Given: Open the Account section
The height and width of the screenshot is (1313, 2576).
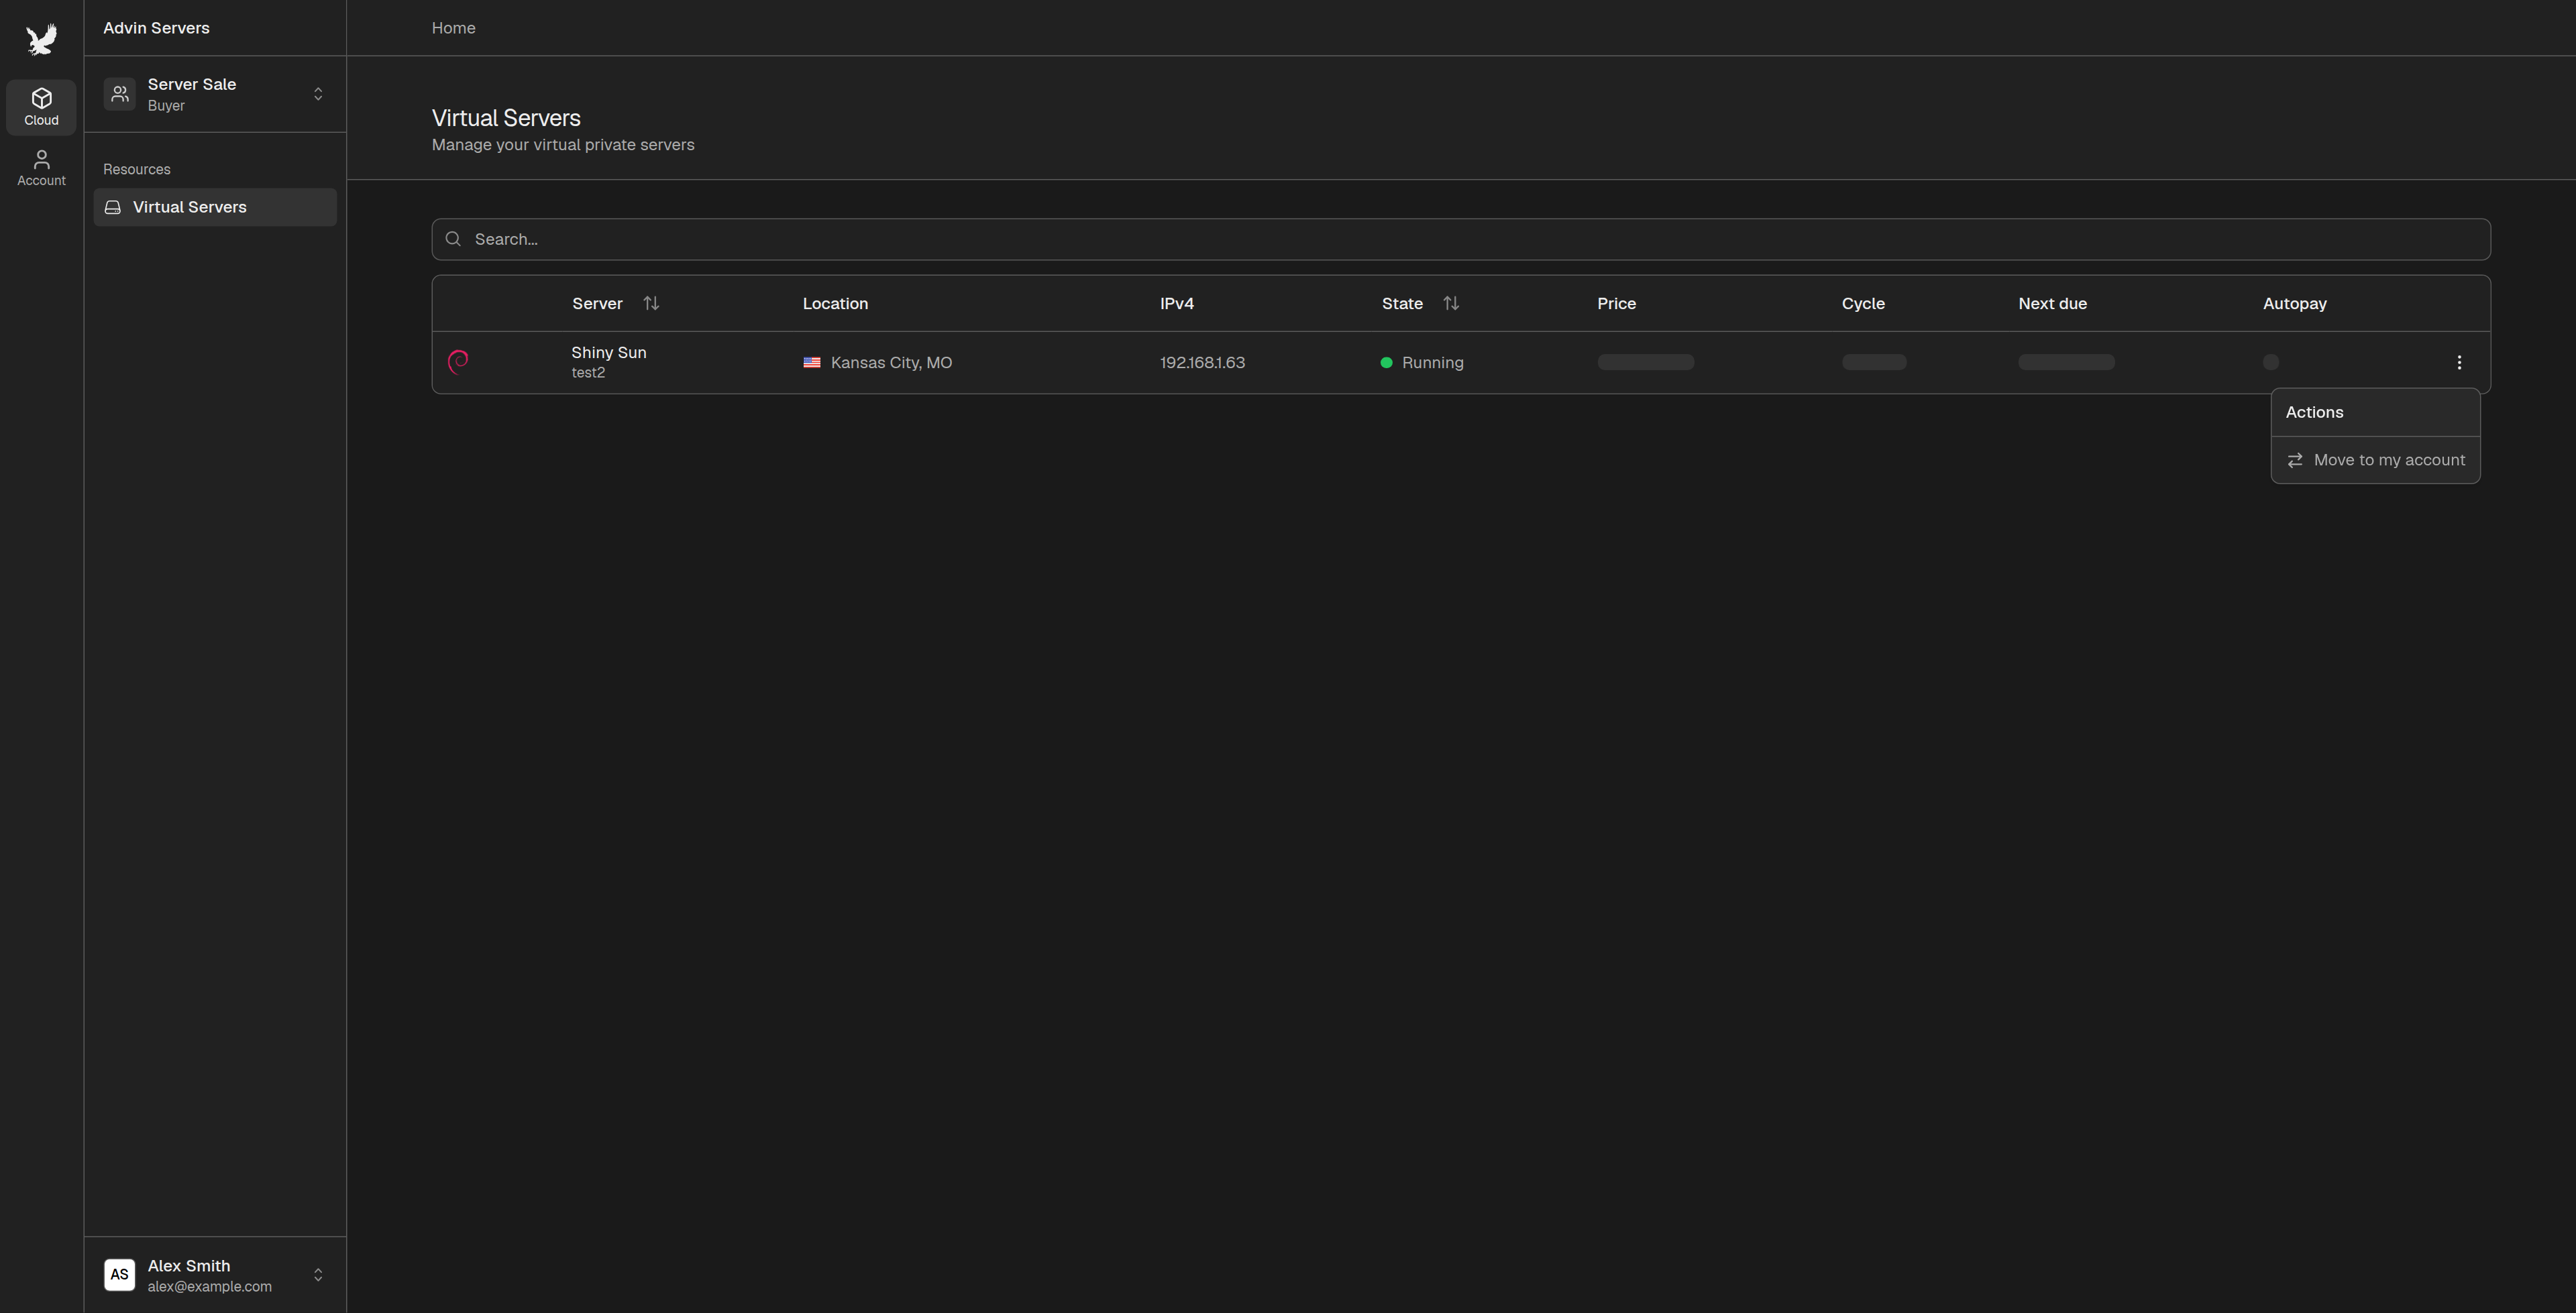Looking at the screenshot, I should 41,168.
